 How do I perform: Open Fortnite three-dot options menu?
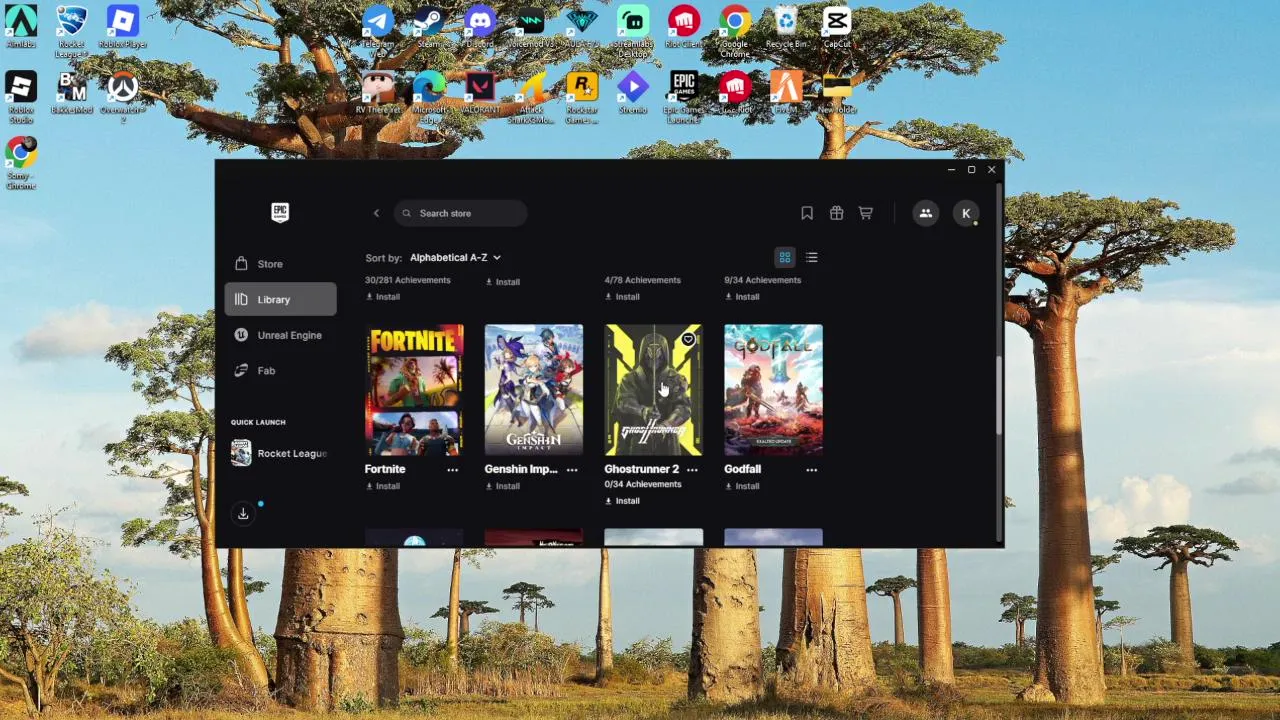pos(452,469)
